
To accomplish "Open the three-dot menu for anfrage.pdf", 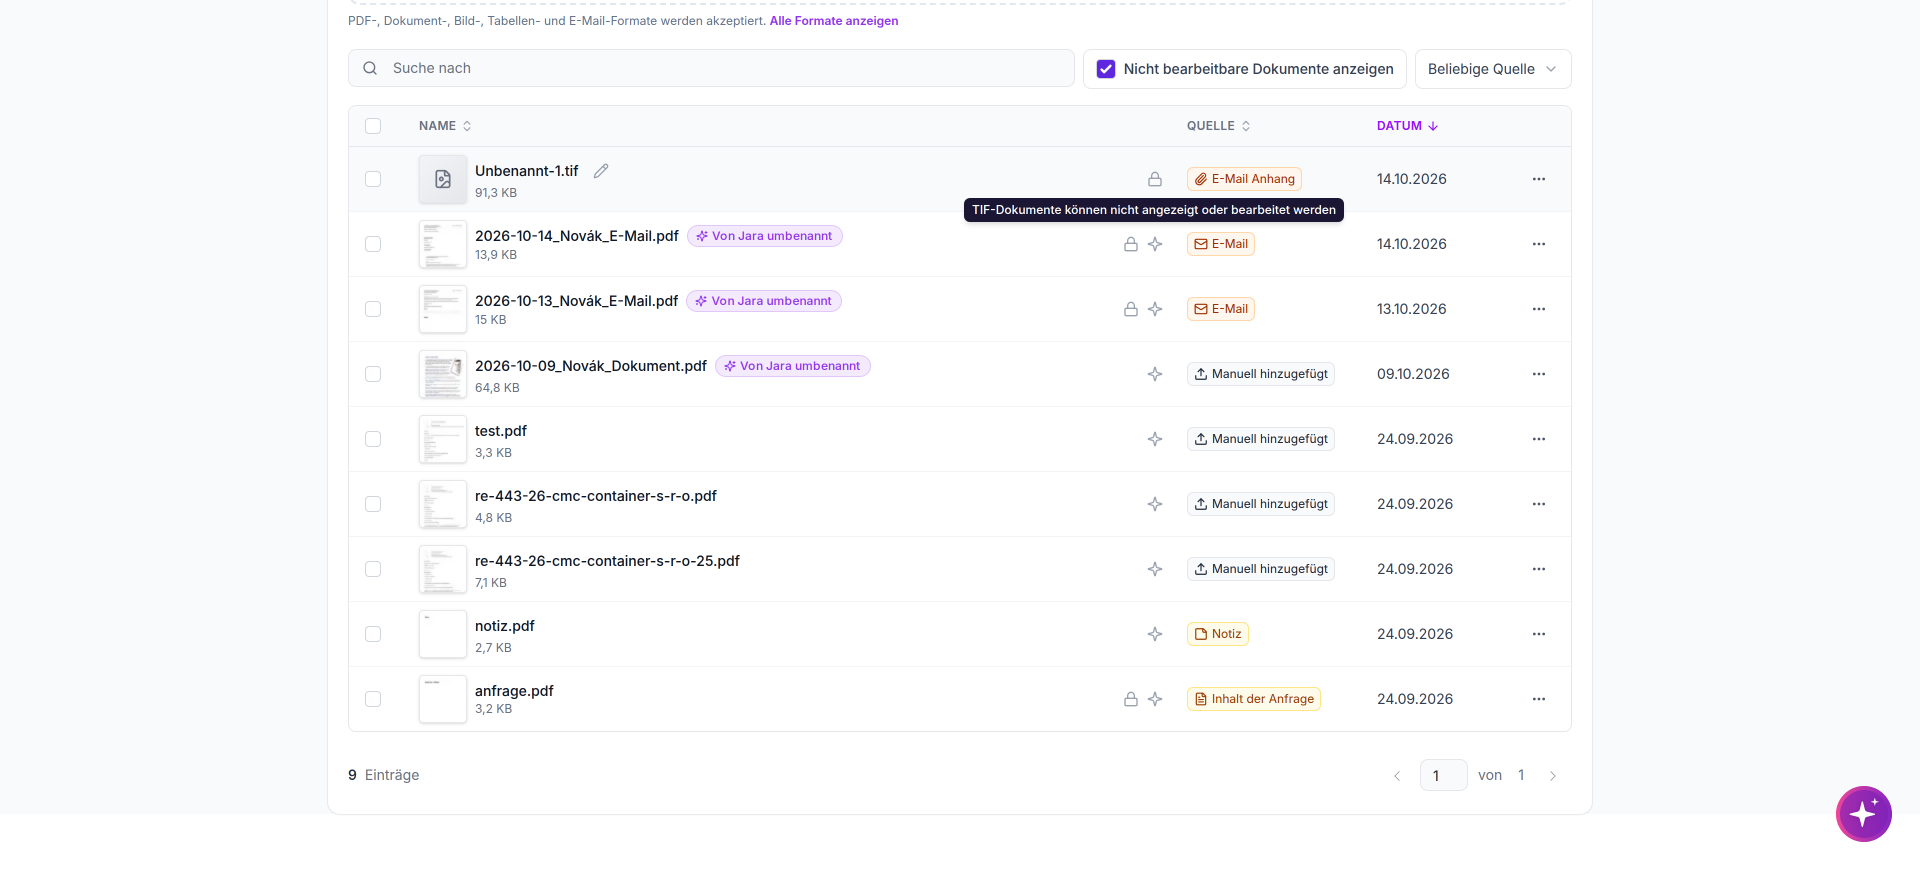I will click(x=1539, y=699).
